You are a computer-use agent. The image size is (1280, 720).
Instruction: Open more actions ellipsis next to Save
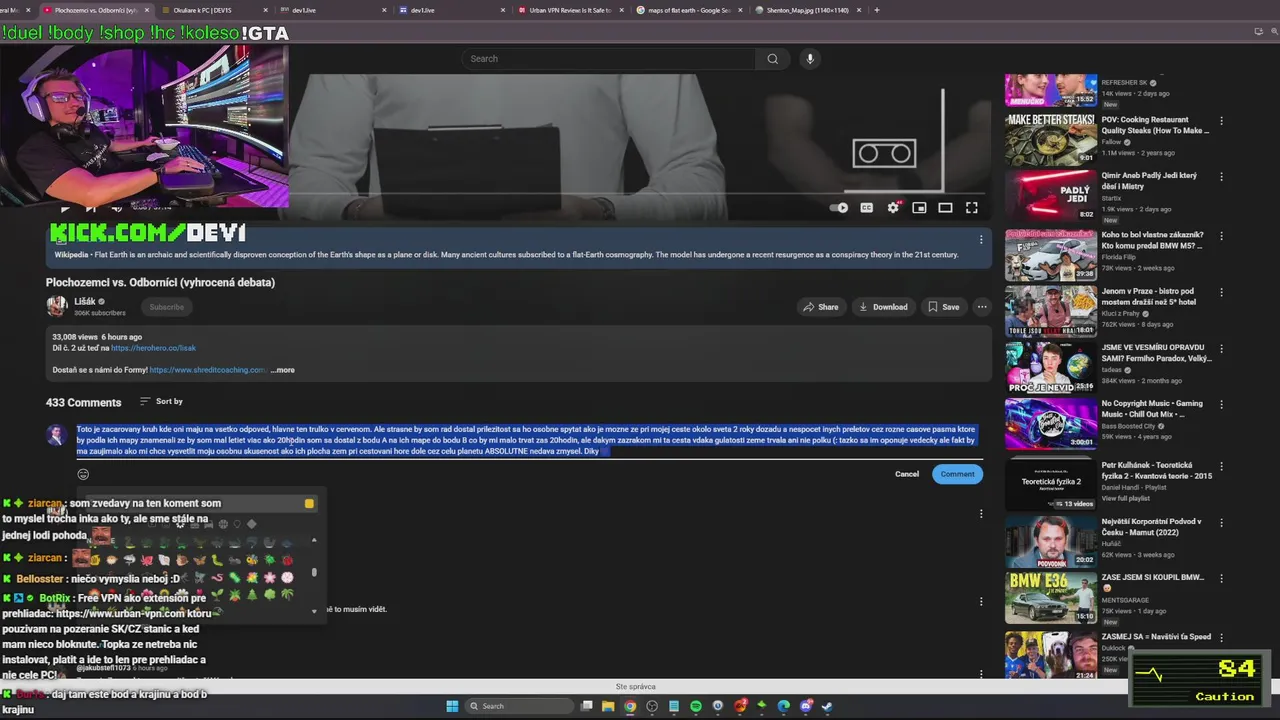click(x=982, y=307)
